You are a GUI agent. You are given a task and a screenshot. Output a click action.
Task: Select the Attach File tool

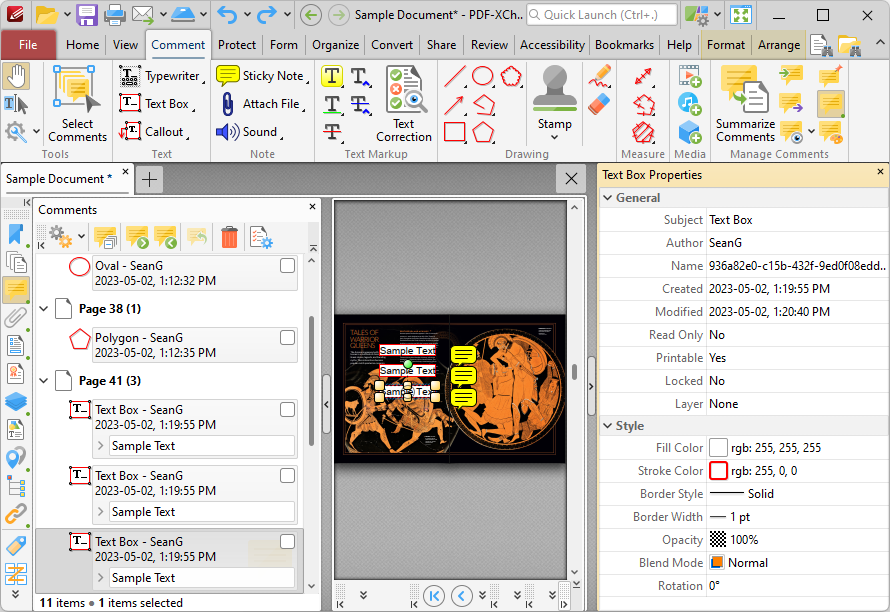261,104
